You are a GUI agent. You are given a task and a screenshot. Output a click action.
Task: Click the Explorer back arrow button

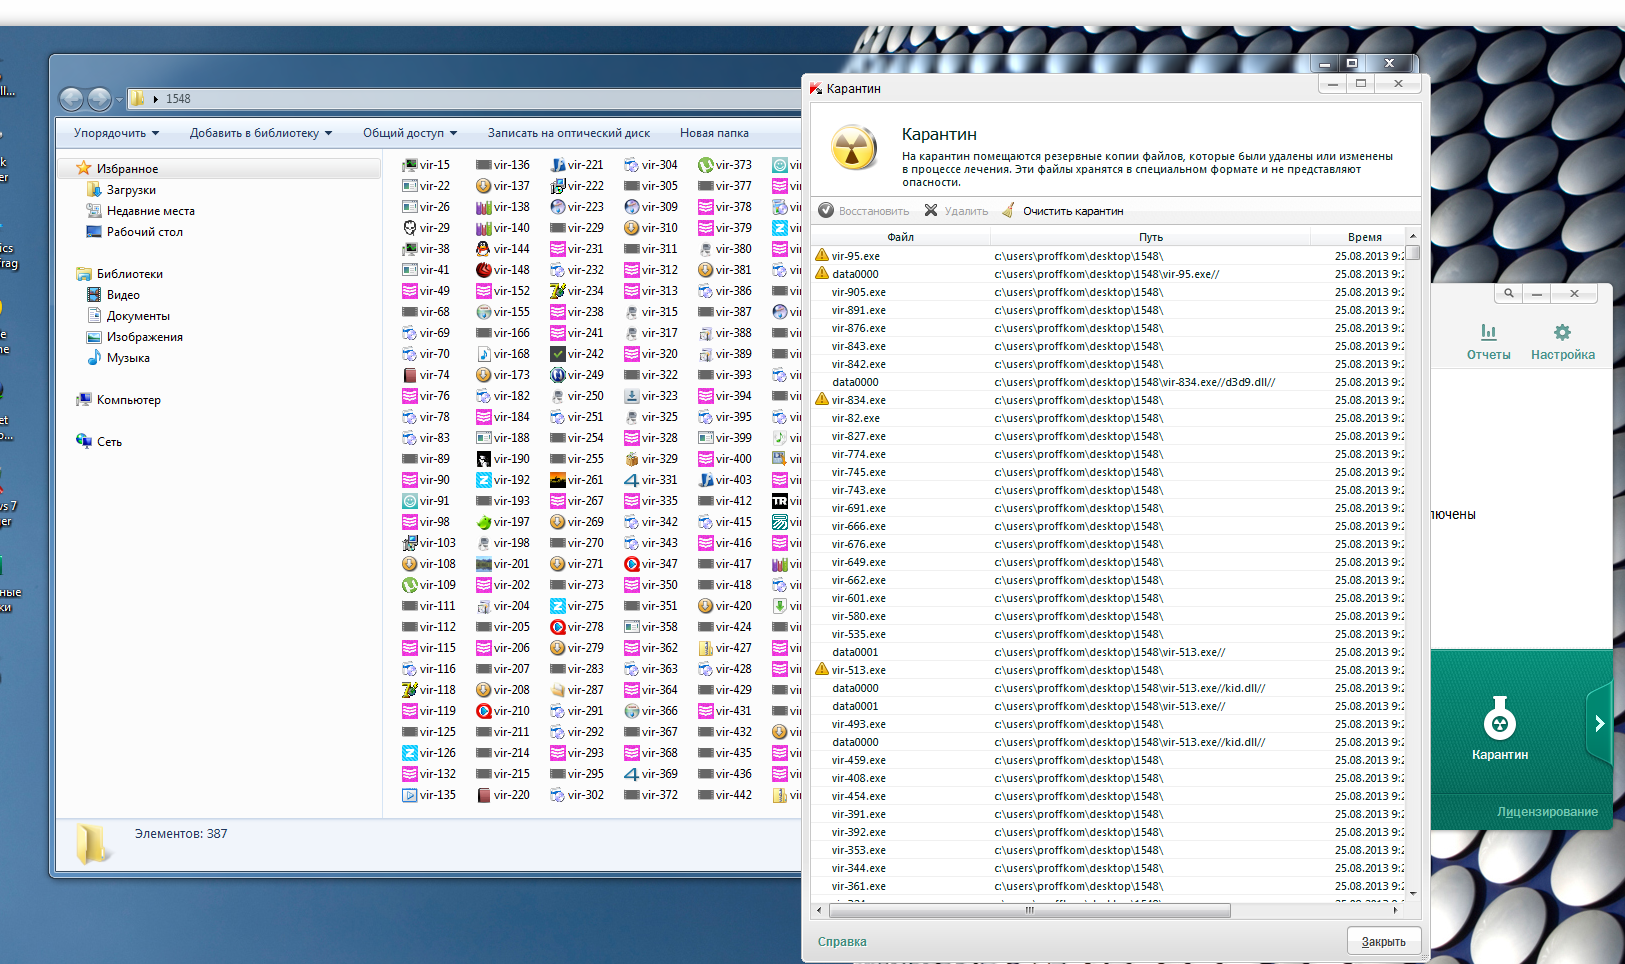point(71,99)
